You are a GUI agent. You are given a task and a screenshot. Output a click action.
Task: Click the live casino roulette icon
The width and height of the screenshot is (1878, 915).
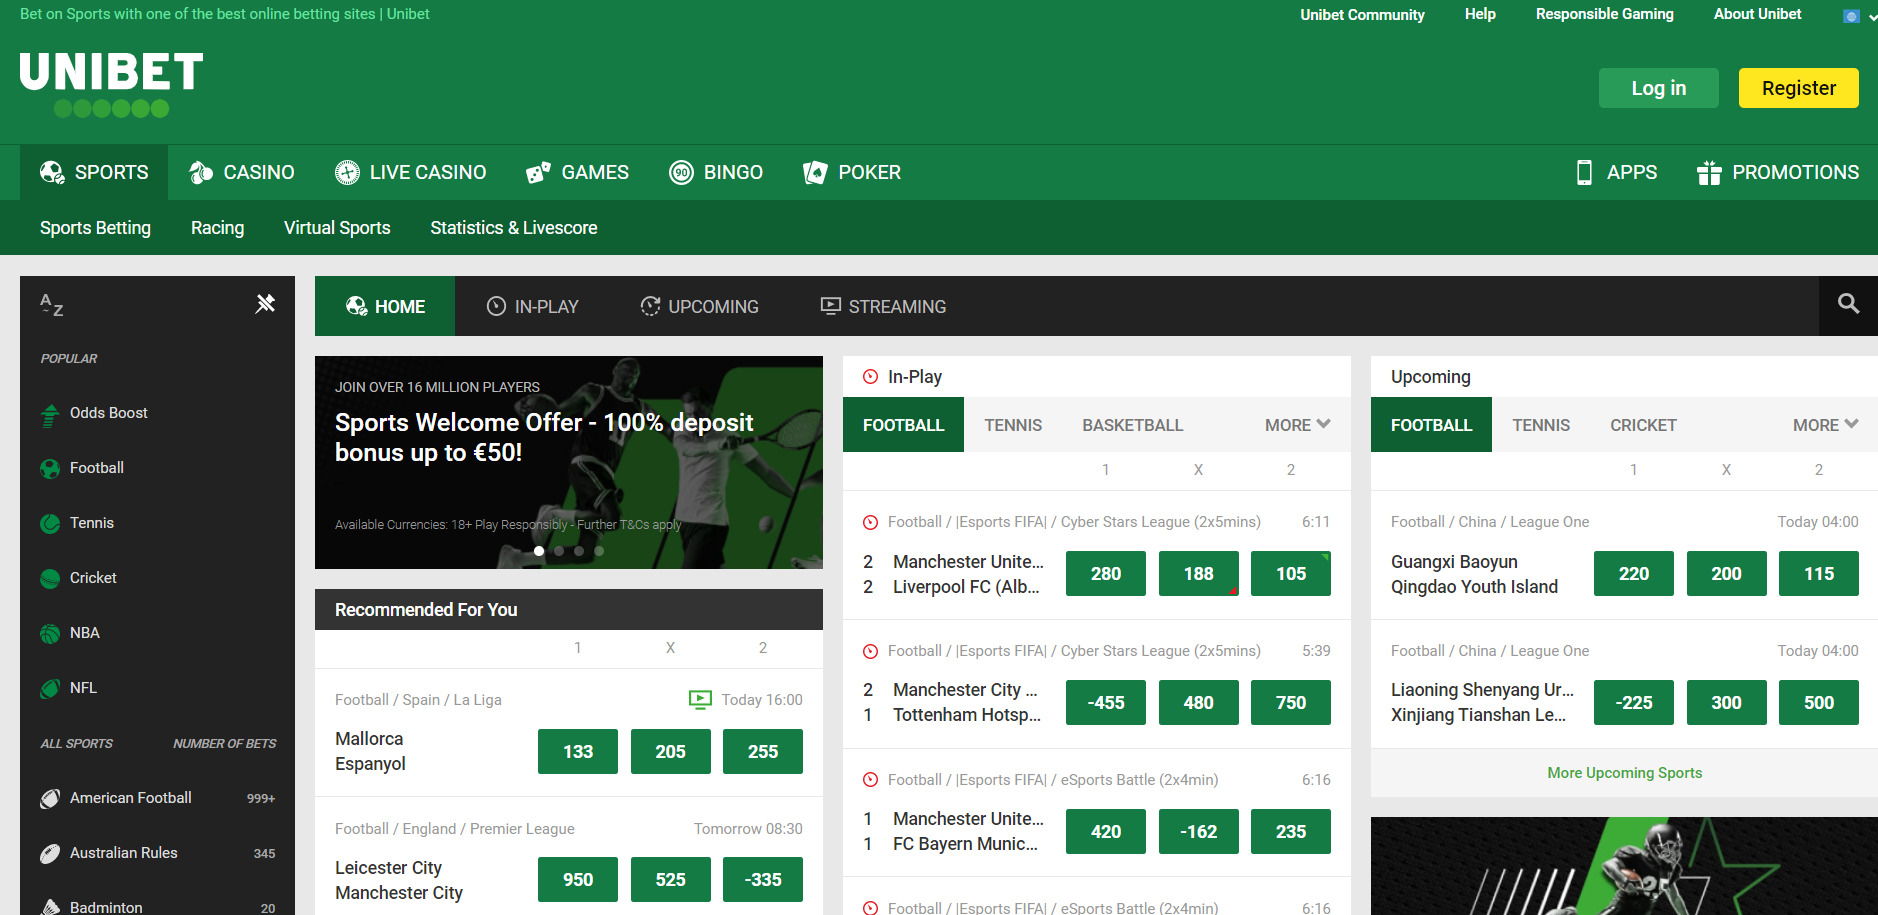point(347,172)
